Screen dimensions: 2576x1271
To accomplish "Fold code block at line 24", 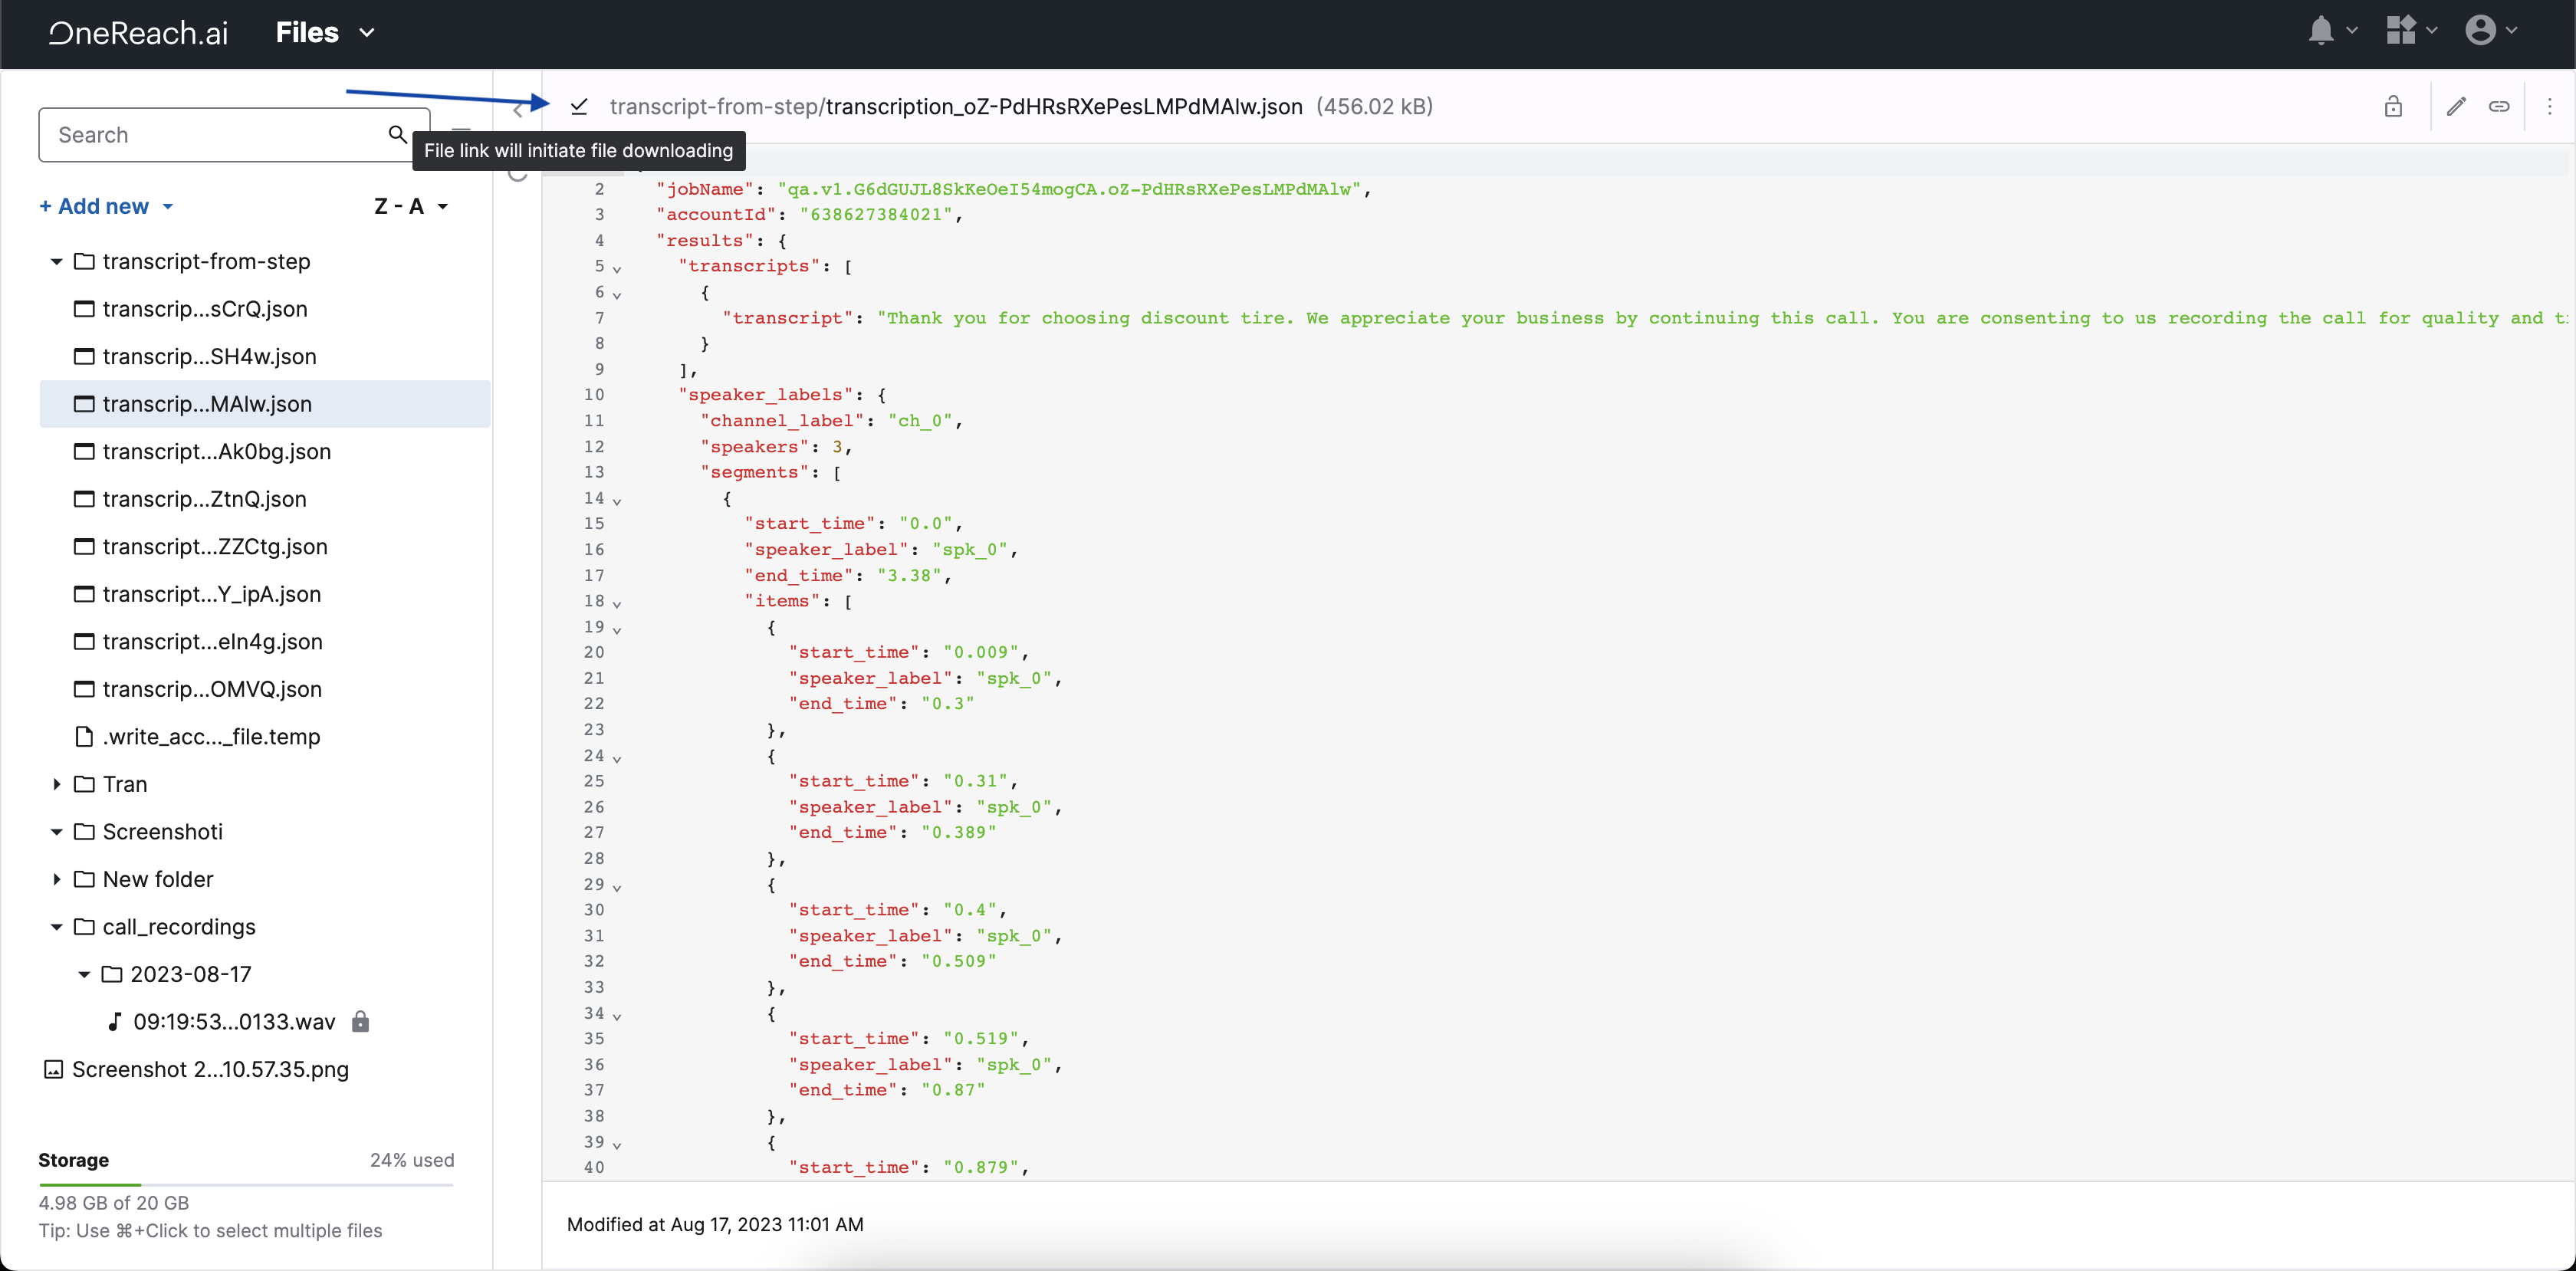I will click(x=617, y=758).
